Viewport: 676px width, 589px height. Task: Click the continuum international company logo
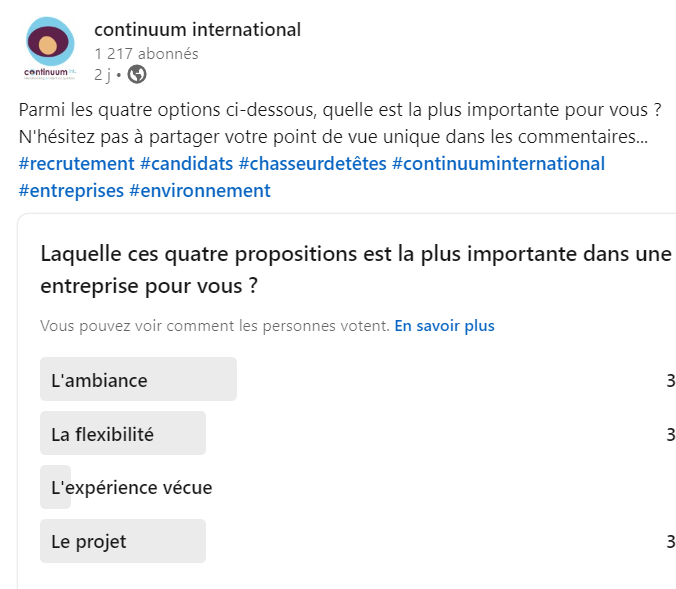point(49,49)
